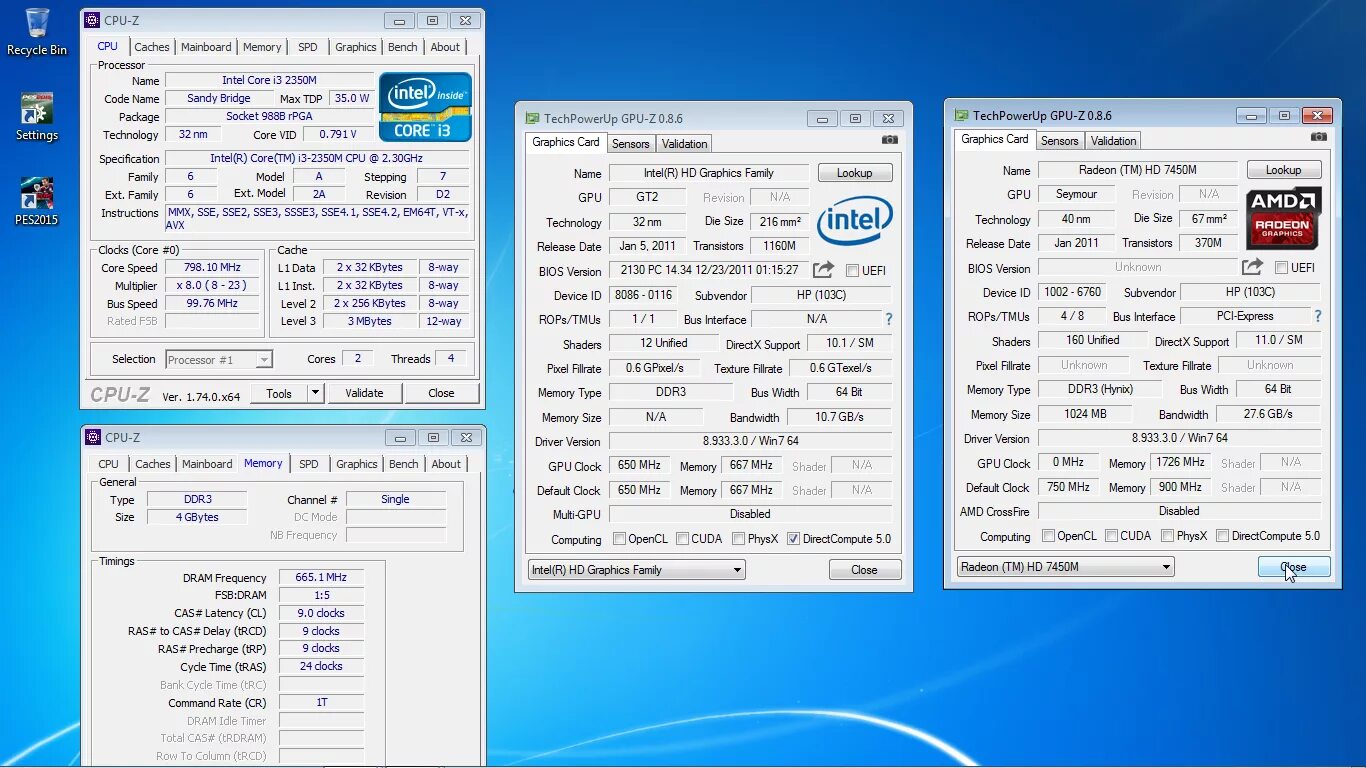
Task: Open the Tools dropdown arrow in CPU-Z
Action: click(315, 393)
